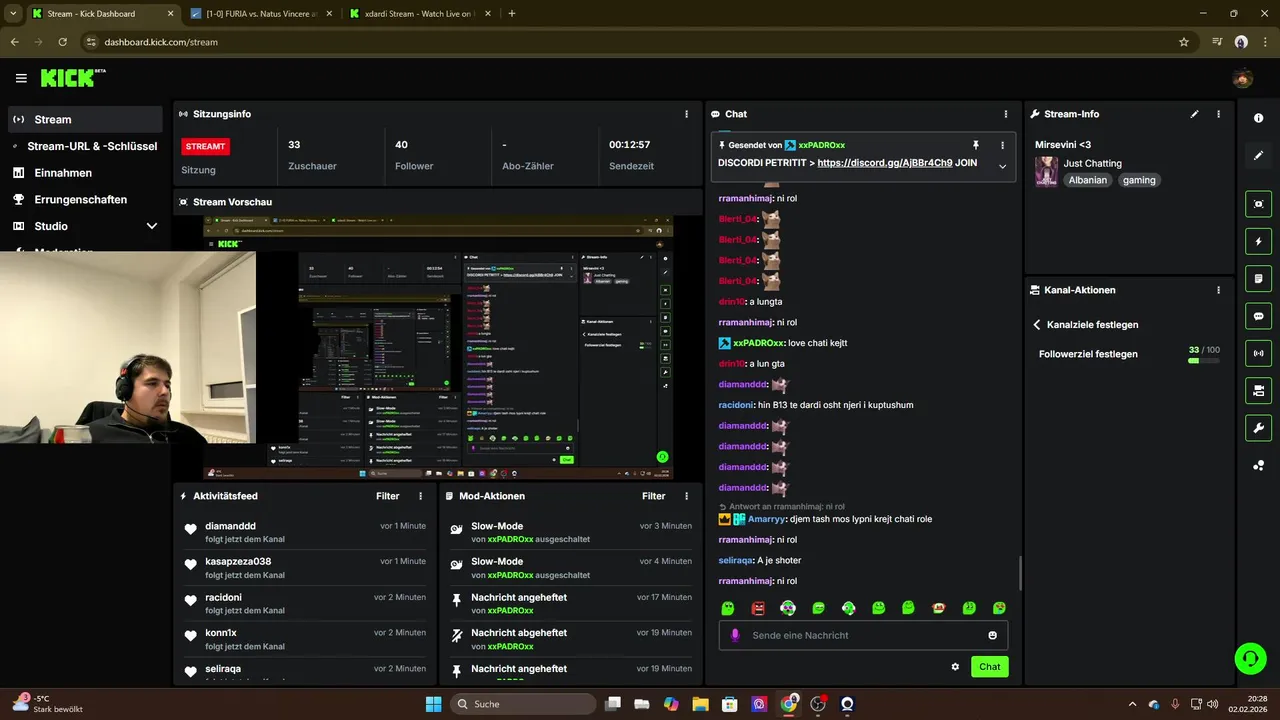Click the Albanian tag
The height and width of the screenshot is (720, 1280).
tap(1087, 180)
